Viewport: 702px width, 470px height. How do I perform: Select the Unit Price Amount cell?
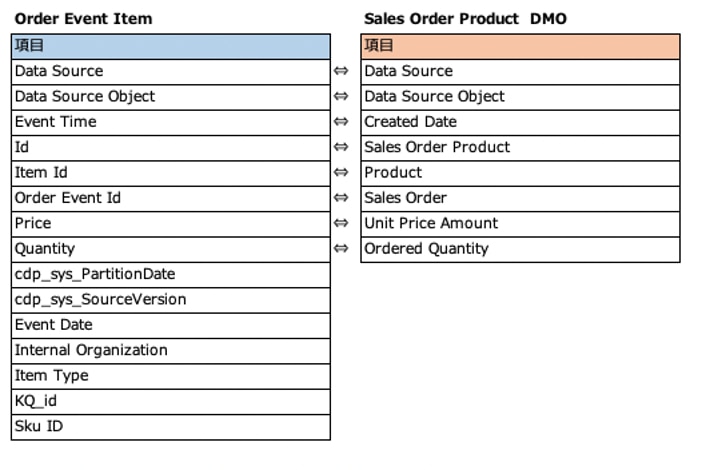coord(520,223)
